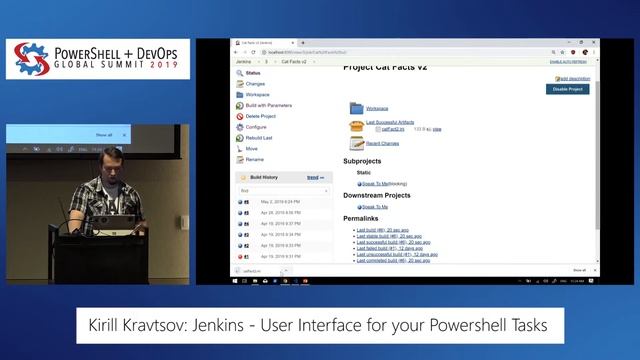The height and width of the screenshot is (360, 640).
Task: Click the browser profile avatar icon
Action: [585, 52]
